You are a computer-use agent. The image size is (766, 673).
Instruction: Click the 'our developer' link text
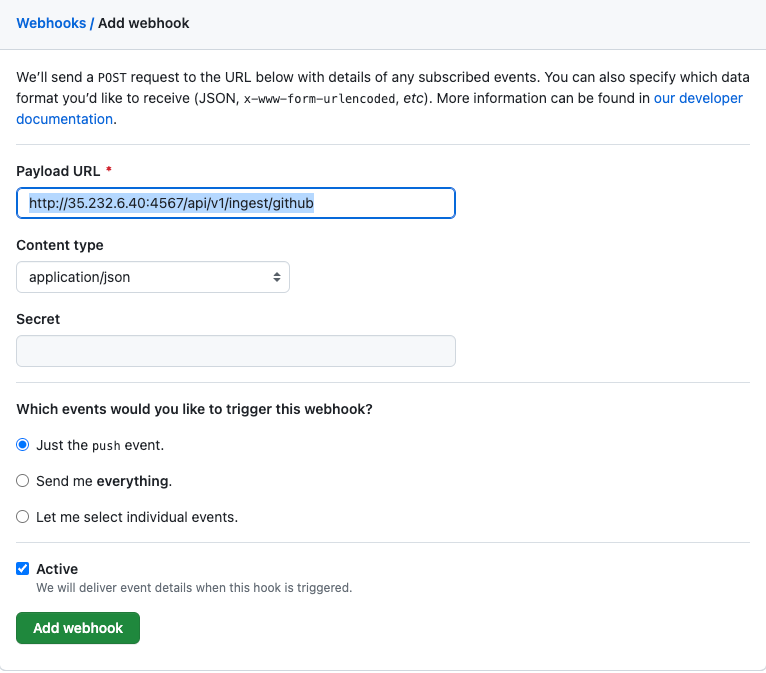[698, 98]
